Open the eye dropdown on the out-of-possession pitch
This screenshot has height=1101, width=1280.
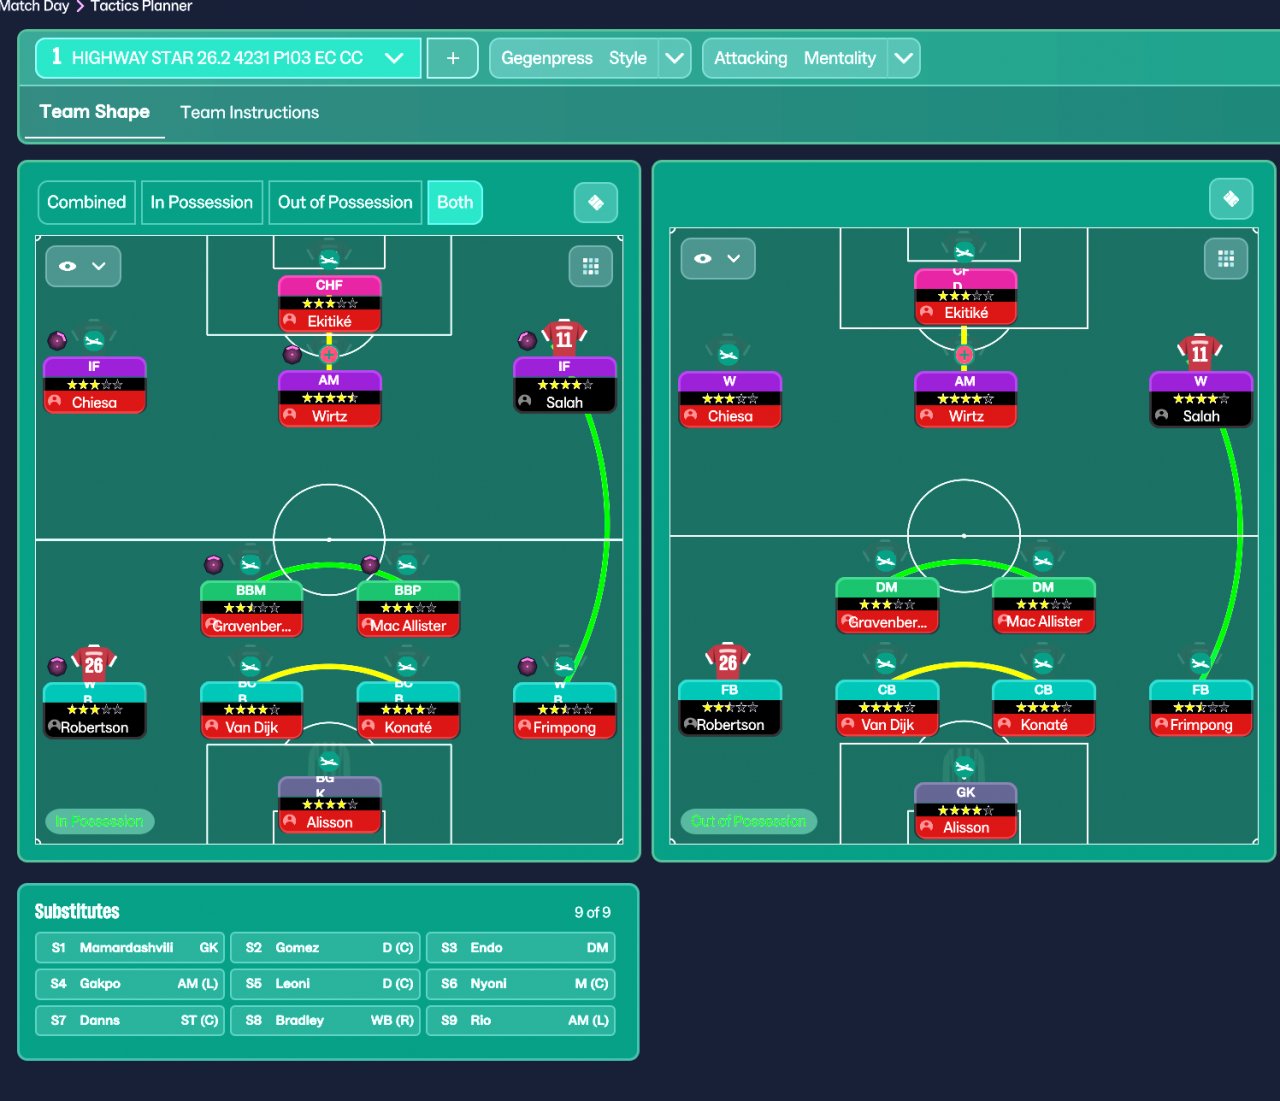click(718, 258)
